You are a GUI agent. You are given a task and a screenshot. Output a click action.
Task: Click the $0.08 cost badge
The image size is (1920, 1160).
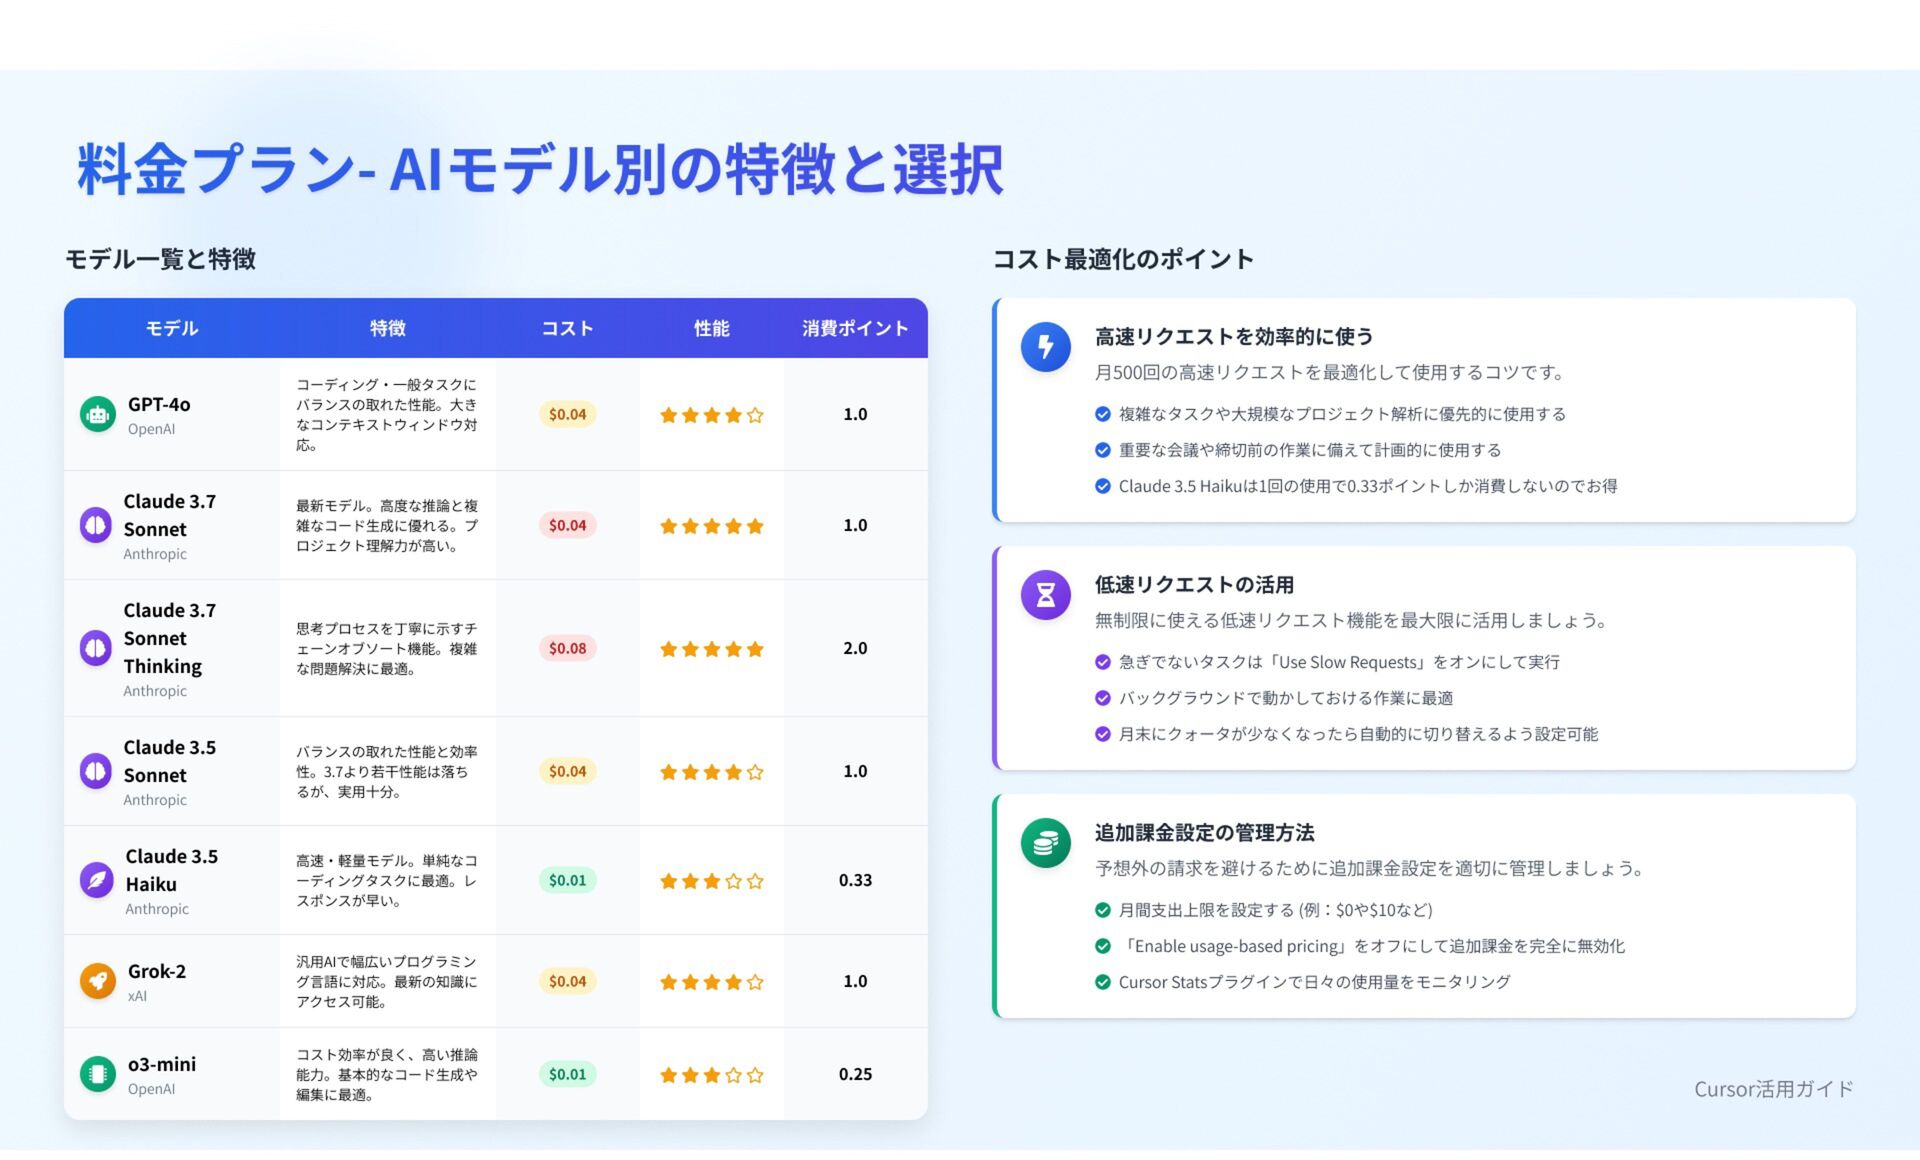pyautogui.click(x=567, y=648)
